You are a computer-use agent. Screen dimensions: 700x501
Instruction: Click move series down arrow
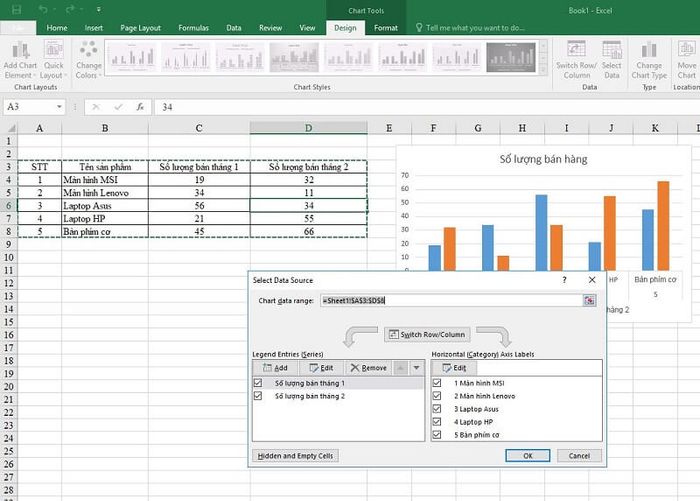click(416, 368)
